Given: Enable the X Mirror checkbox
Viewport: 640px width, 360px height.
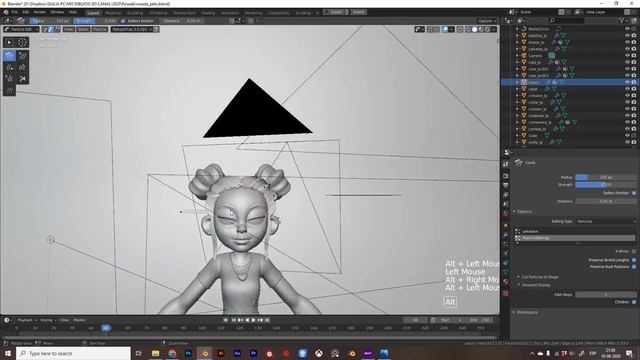Looking at the screenshot, I should click(634, 251).
